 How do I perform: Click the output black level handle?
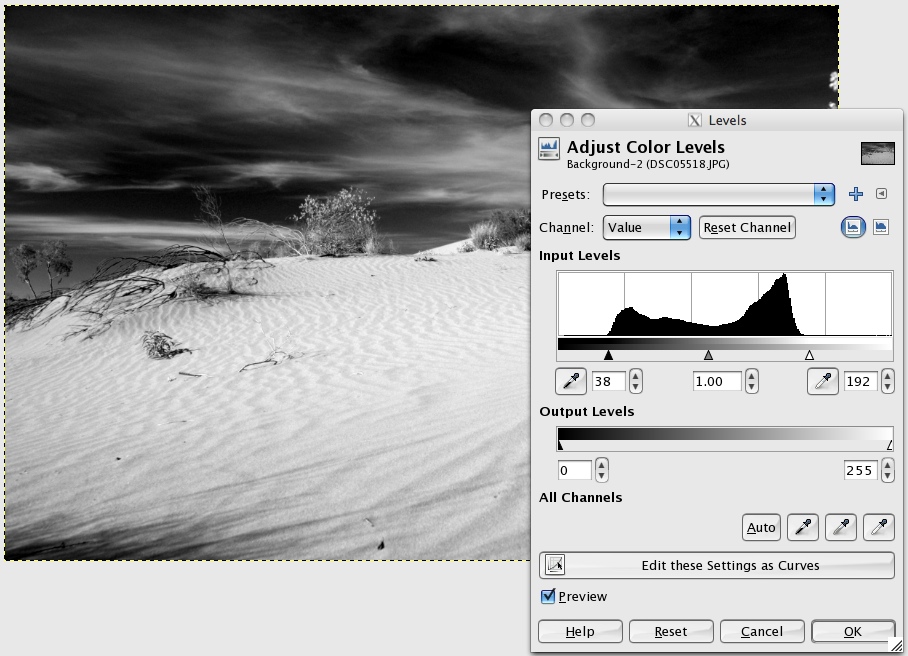[560, 445]
